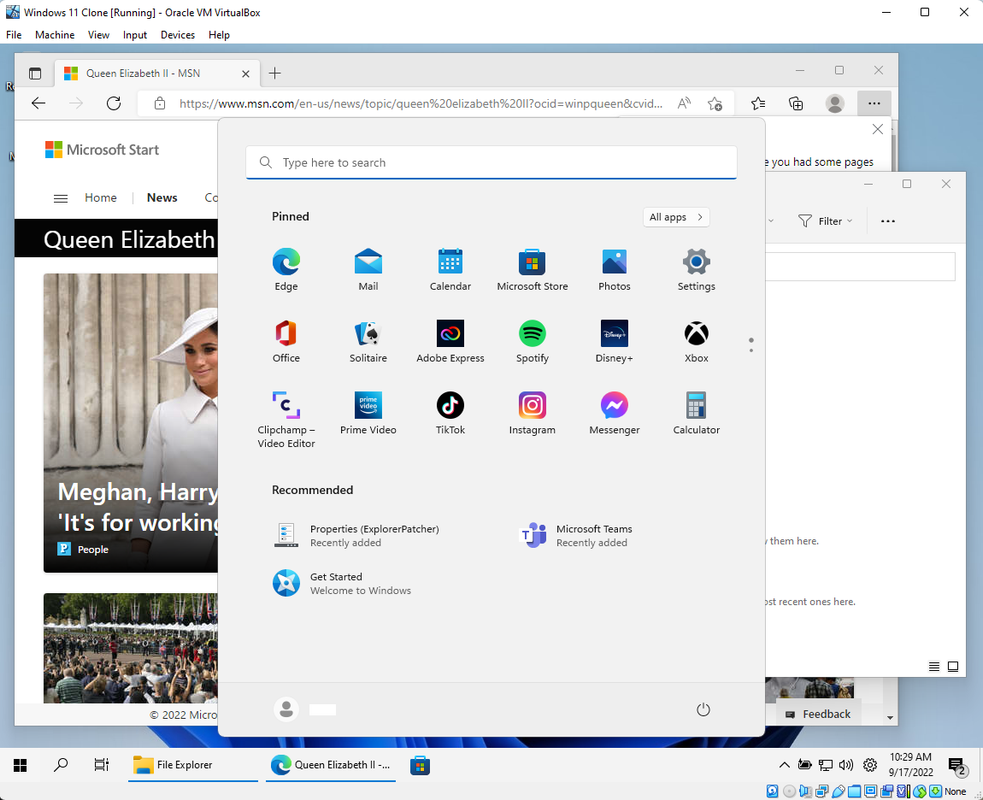Open the Prime Video app
Image resolution: width=983 pixels, height=800 pixels.
(368, 414)
